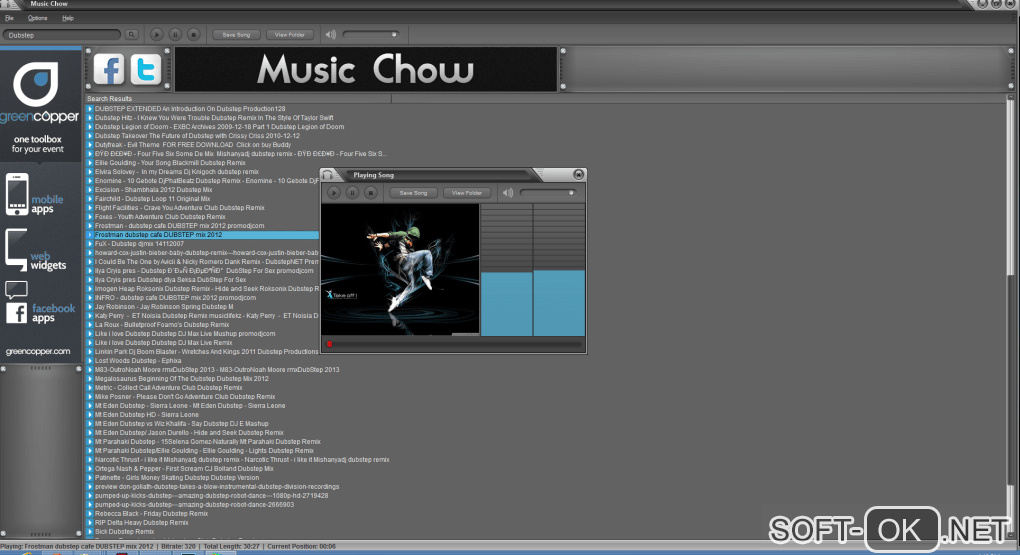The image size is (1020, 555).
Task: Click Save Song in Playing Song window
Action: [x=413, y=193]
